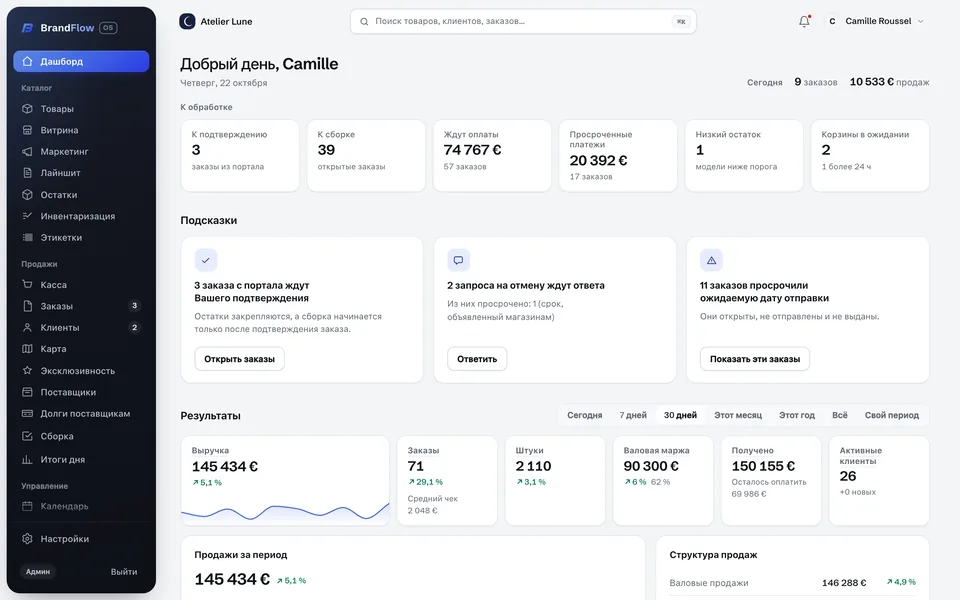Click the Открыть заказы button
Image resolution: width=960 pixels, height=600 pixels.
(x=239, y=359)
